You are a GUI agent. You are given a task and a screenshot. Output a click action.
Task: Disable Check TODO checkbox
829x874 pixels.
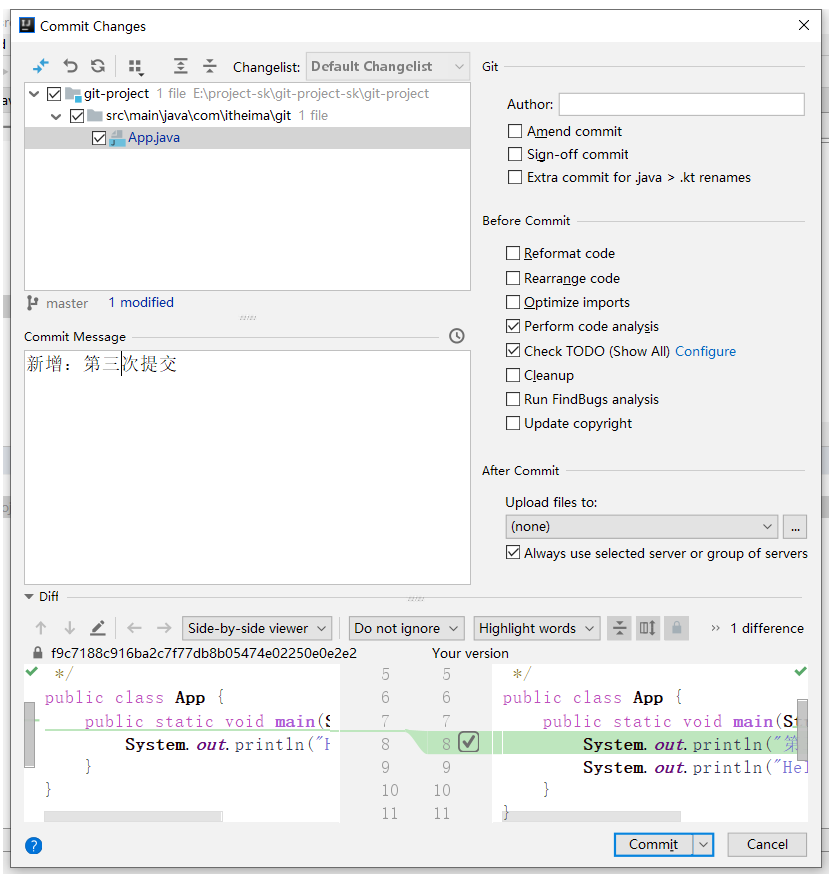coord(512,351)
